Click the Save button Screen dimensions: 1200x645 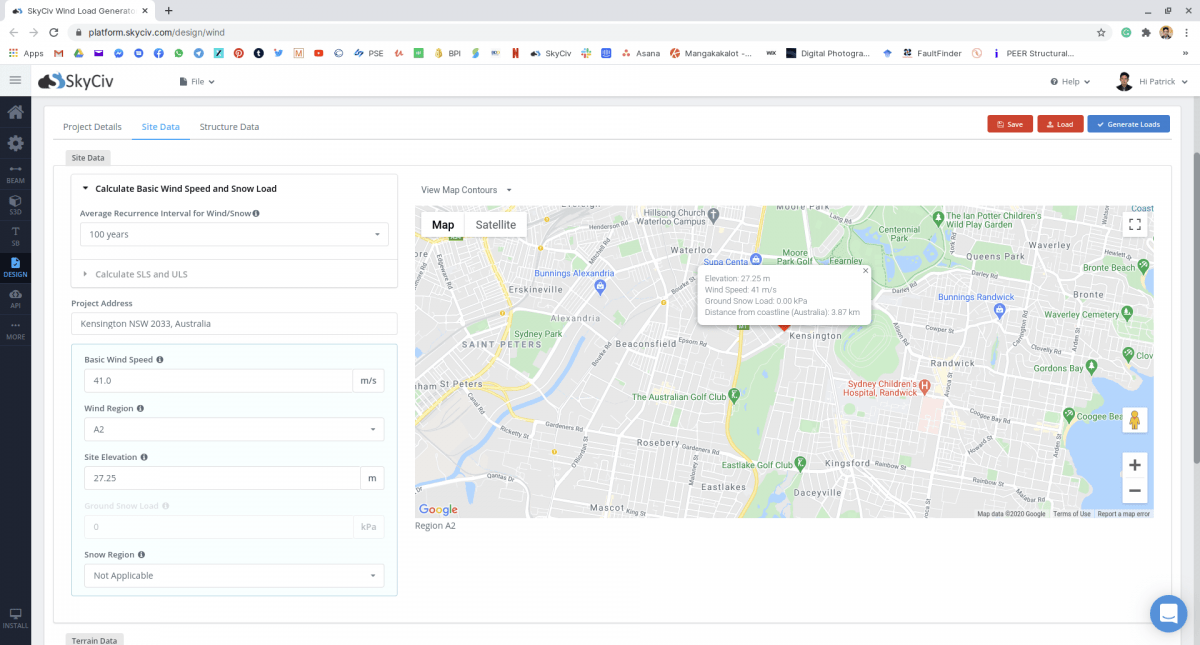(x=1010, y=124)
